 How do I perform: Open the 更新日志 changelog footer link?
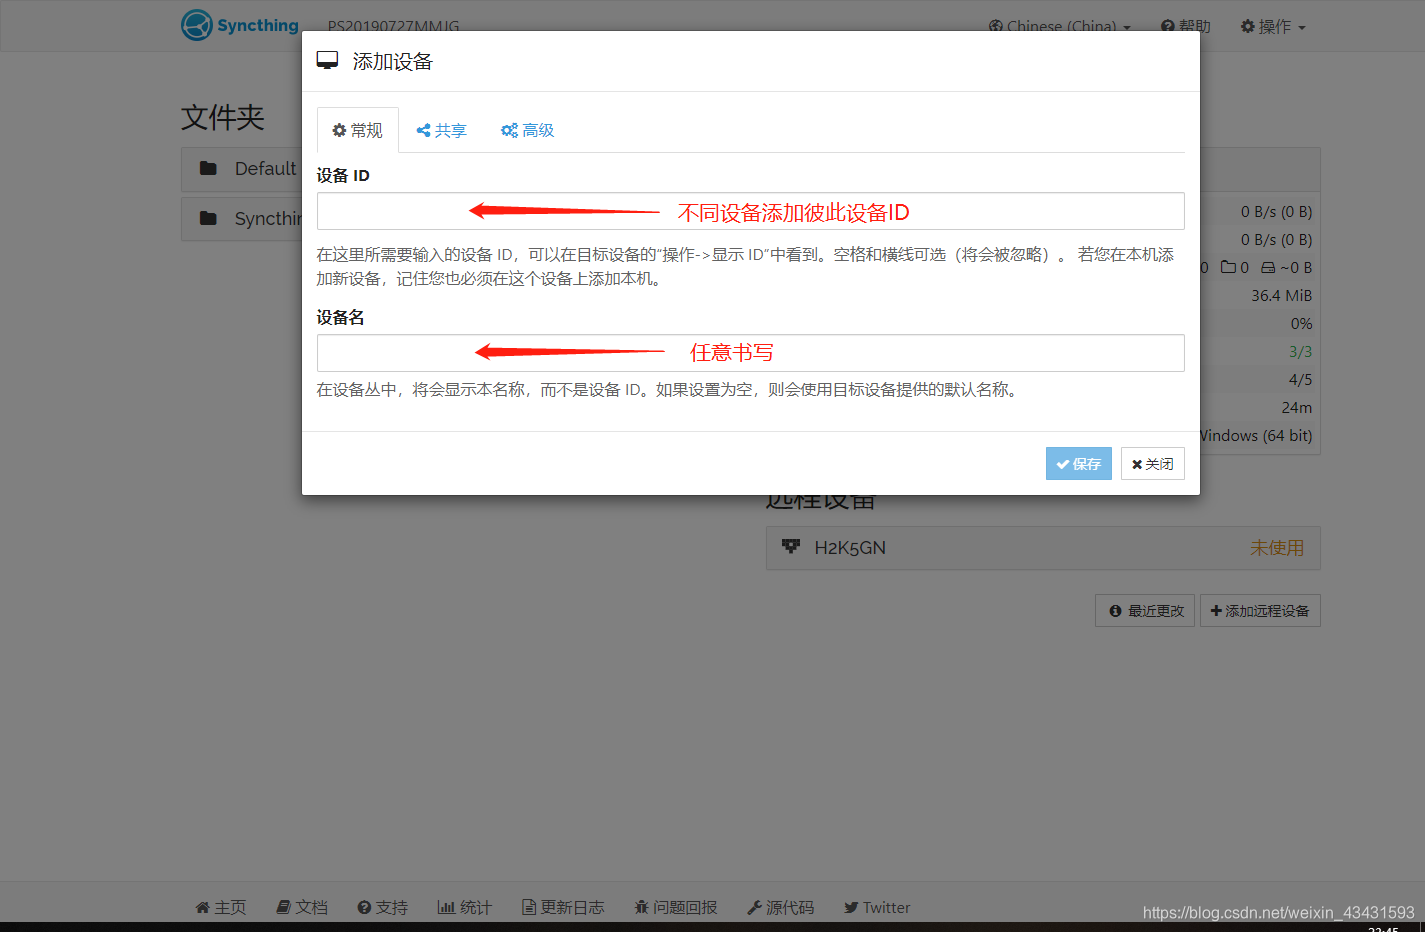[x=564, y=907]
